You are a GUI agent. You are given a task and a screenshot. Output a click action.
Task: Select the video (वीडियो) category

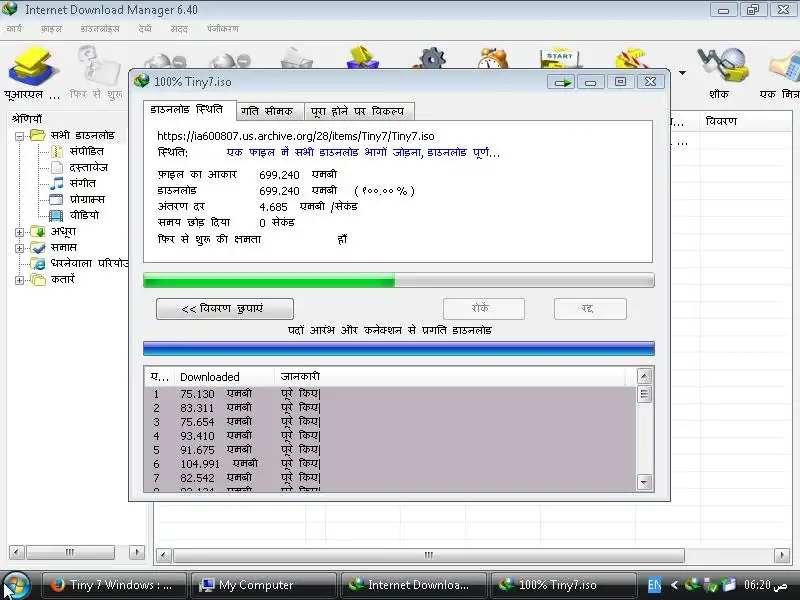[x=84, y=215]
